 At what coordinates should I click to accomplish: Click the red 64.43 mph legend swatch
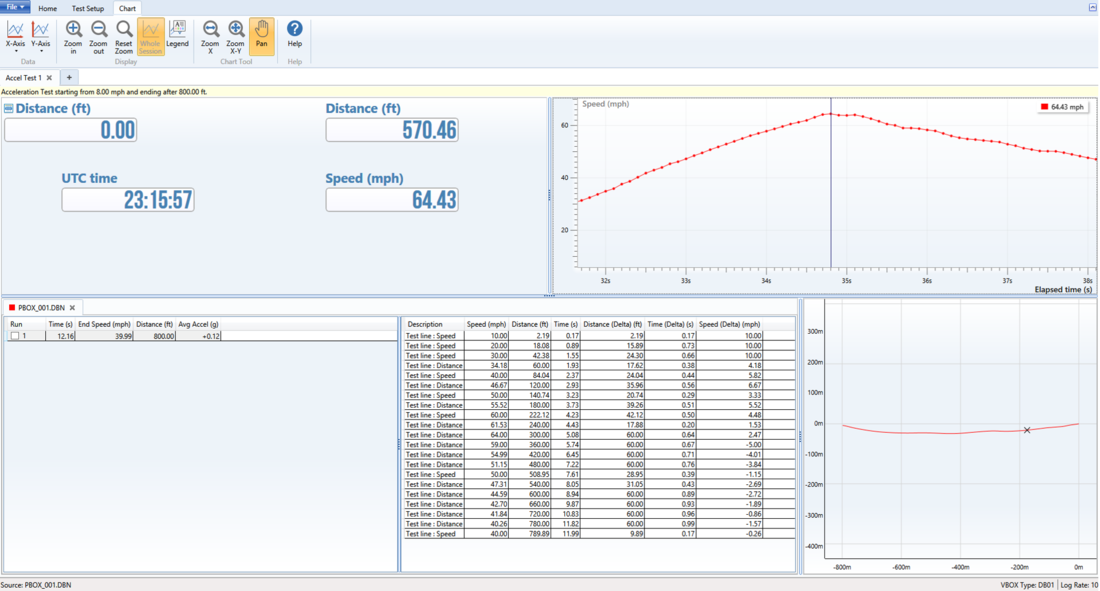[x=1044, y=107]
